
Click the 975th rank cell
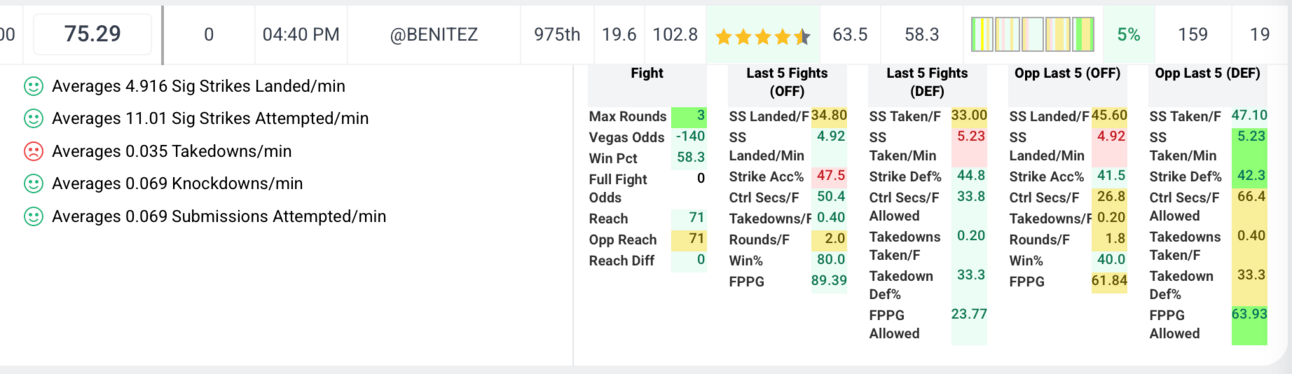click(557, 35)
